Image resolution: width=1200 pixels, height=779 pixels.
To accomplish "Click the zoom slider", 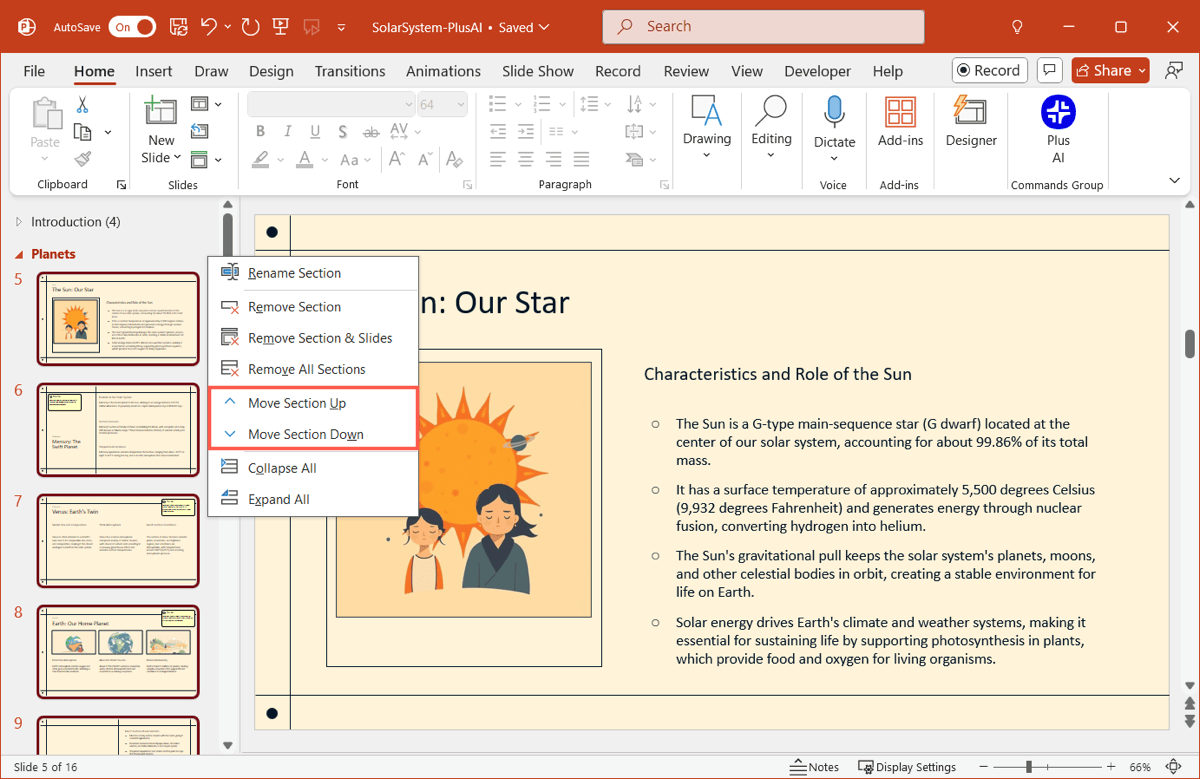I will click(x=1029, y=767).
